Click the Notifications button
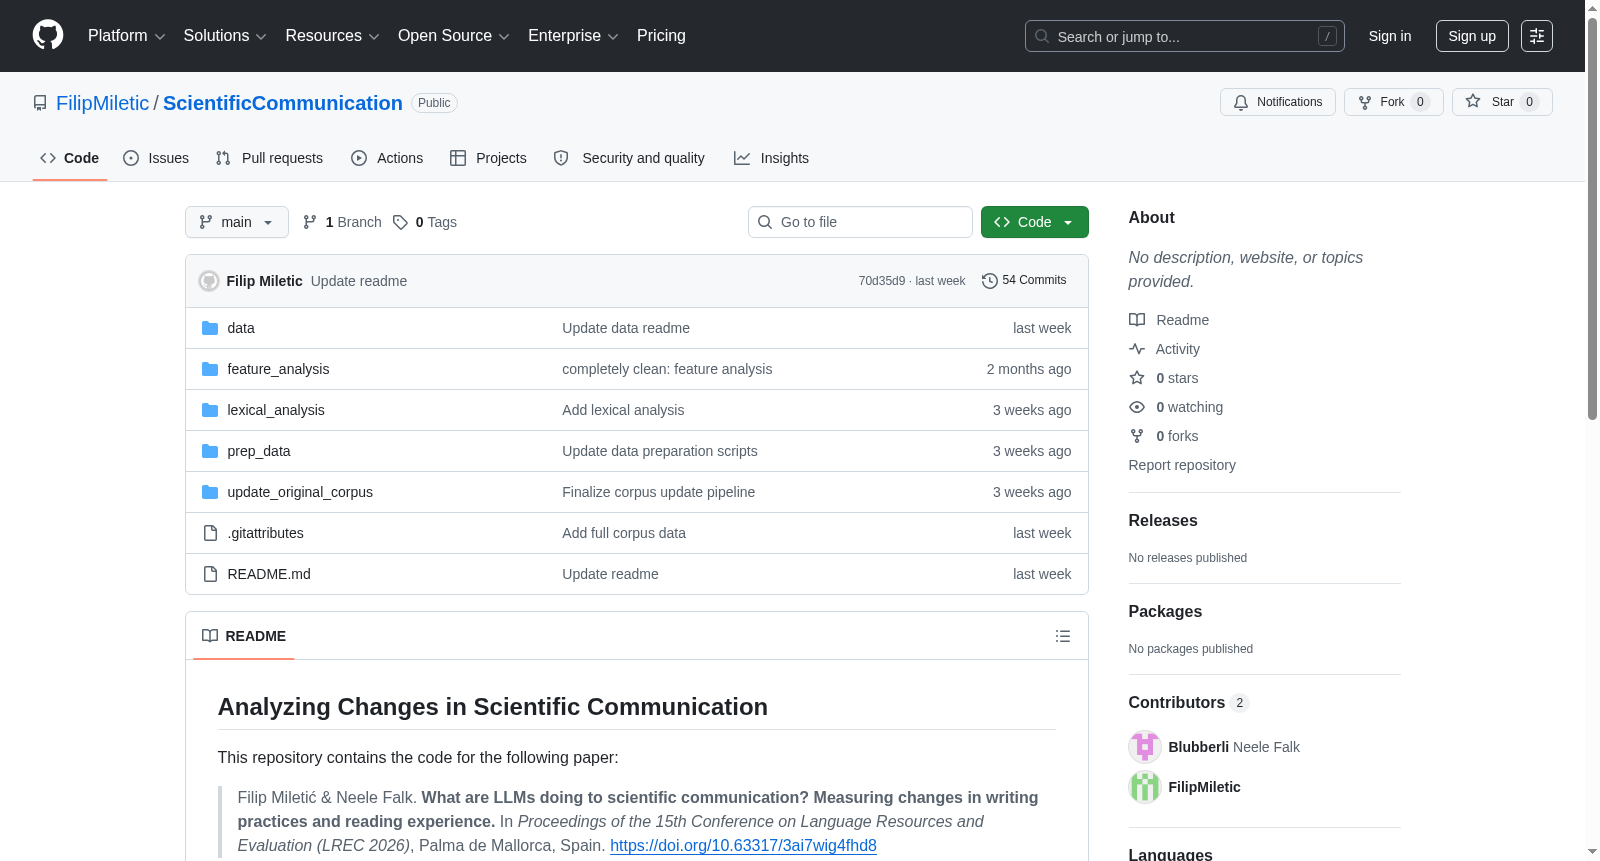Image resolution: width=1600 pixels, height=861 pixels. tap(1278, 102)
